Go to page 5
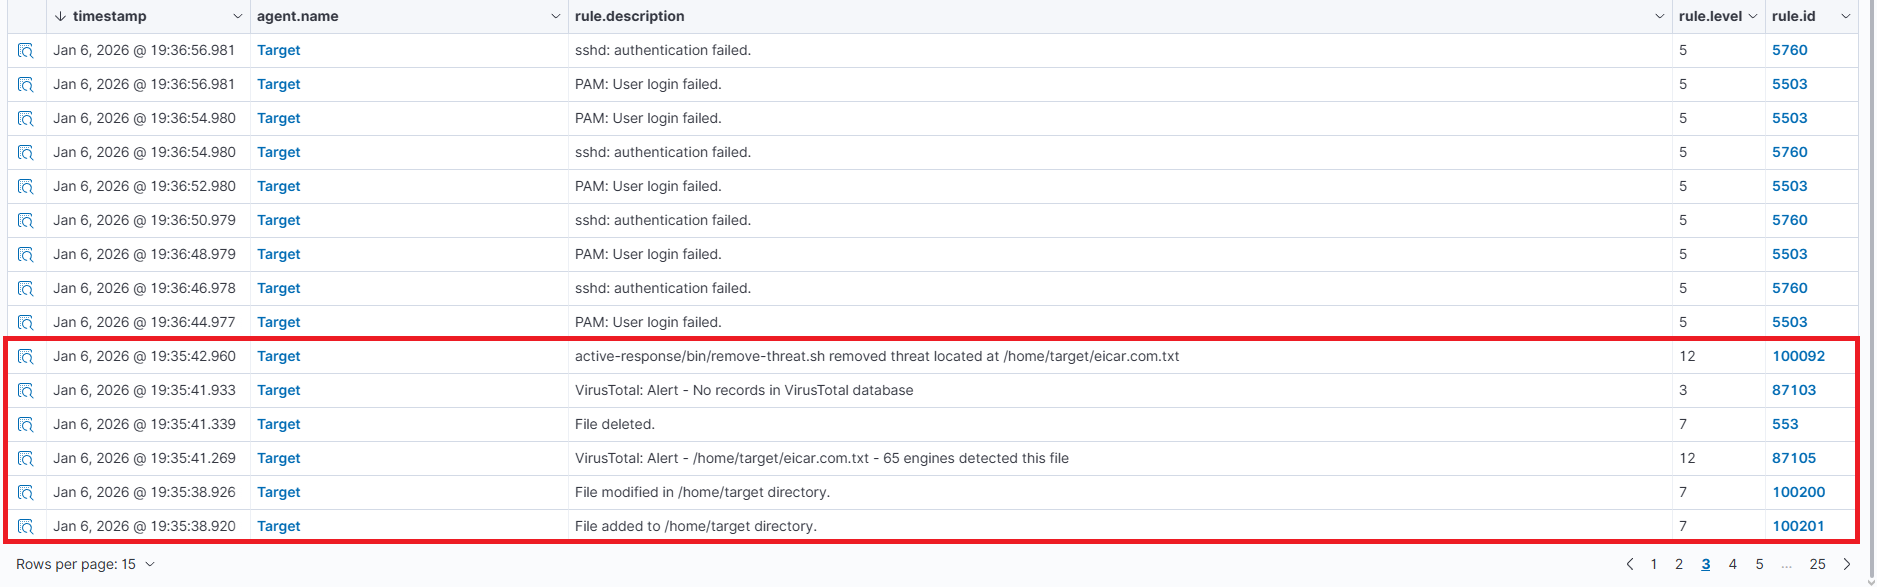This screenshot has width=1877, height=587. point(1760,564)
